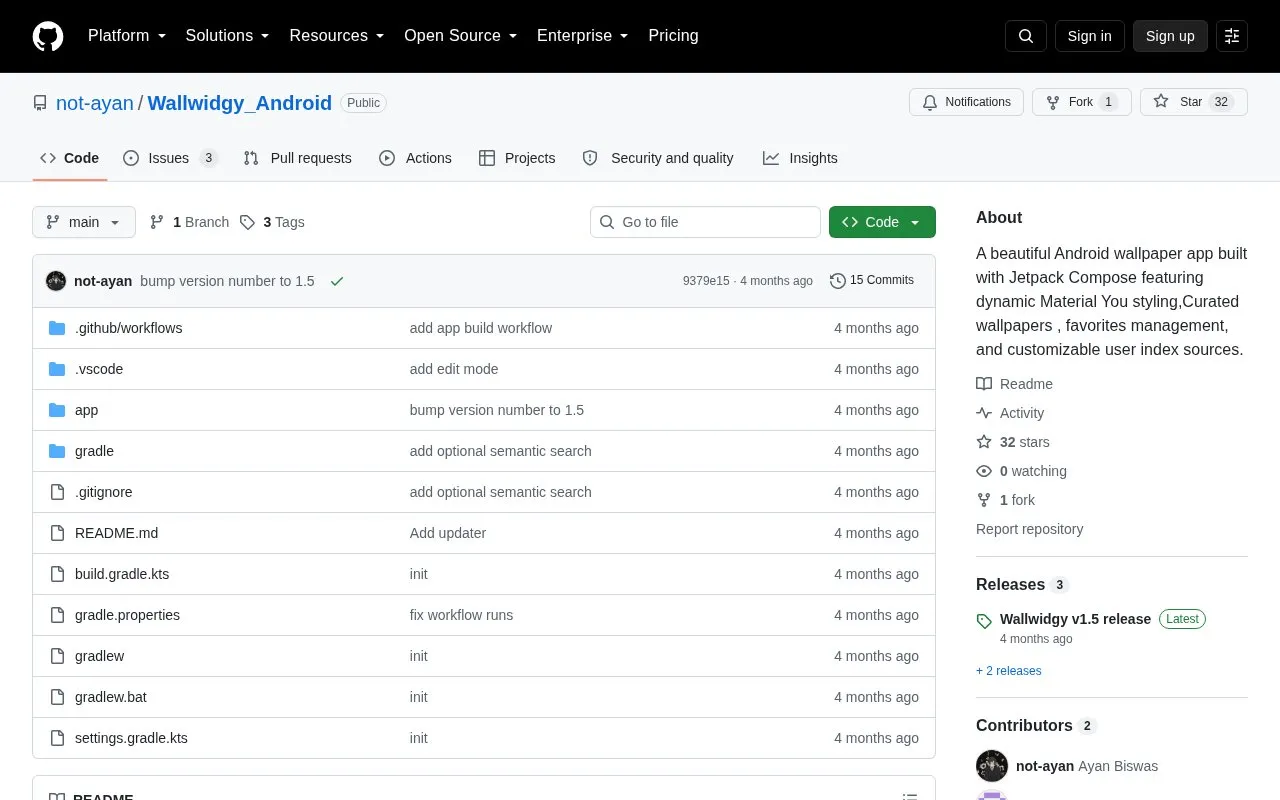Expand the Solutions menu
The image size is (1280, 800).
pos(228,36)
